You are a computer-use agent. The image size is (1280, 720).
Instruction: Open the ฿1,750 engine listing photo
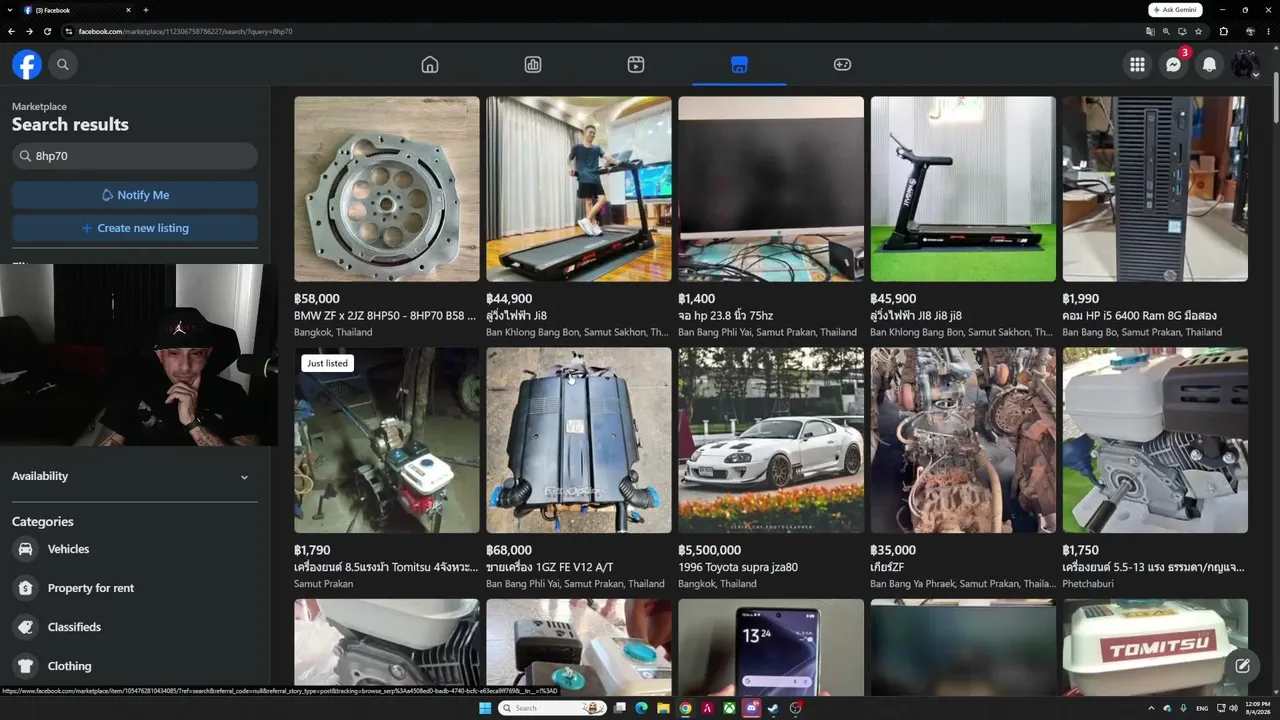click(1155, 440)
